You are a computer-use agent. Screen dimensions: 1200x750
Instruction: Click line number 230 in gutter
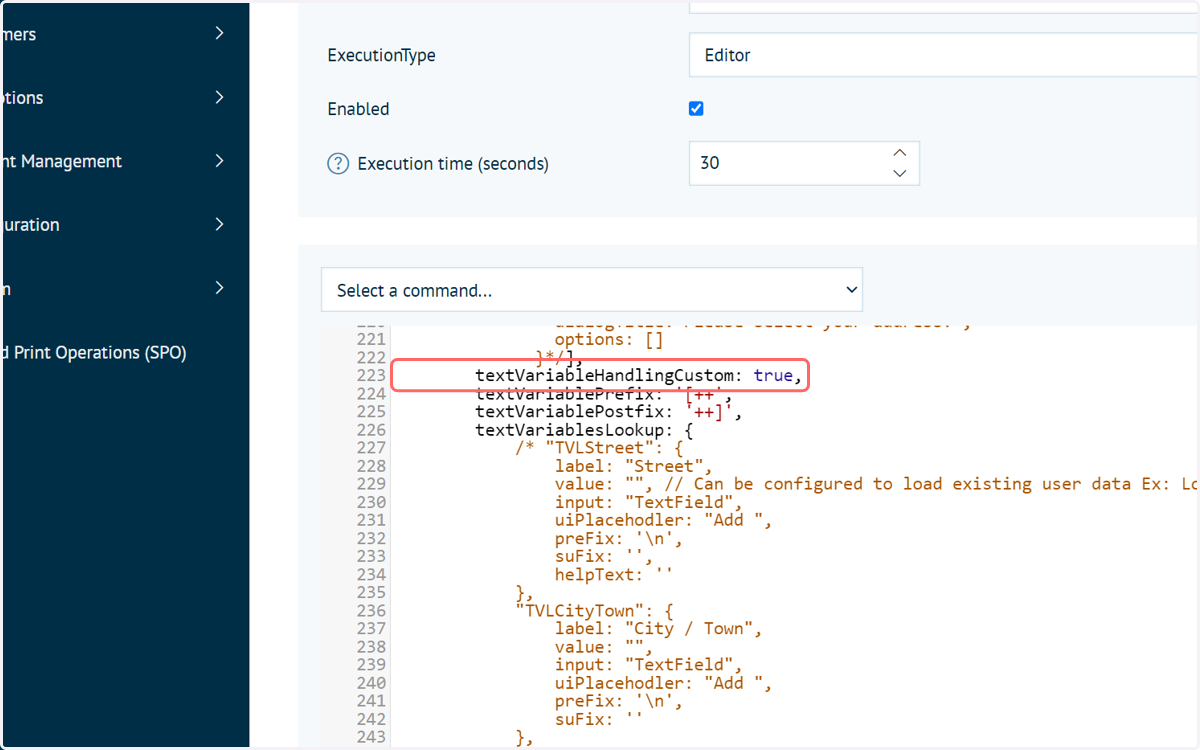(x=371, y=502)
